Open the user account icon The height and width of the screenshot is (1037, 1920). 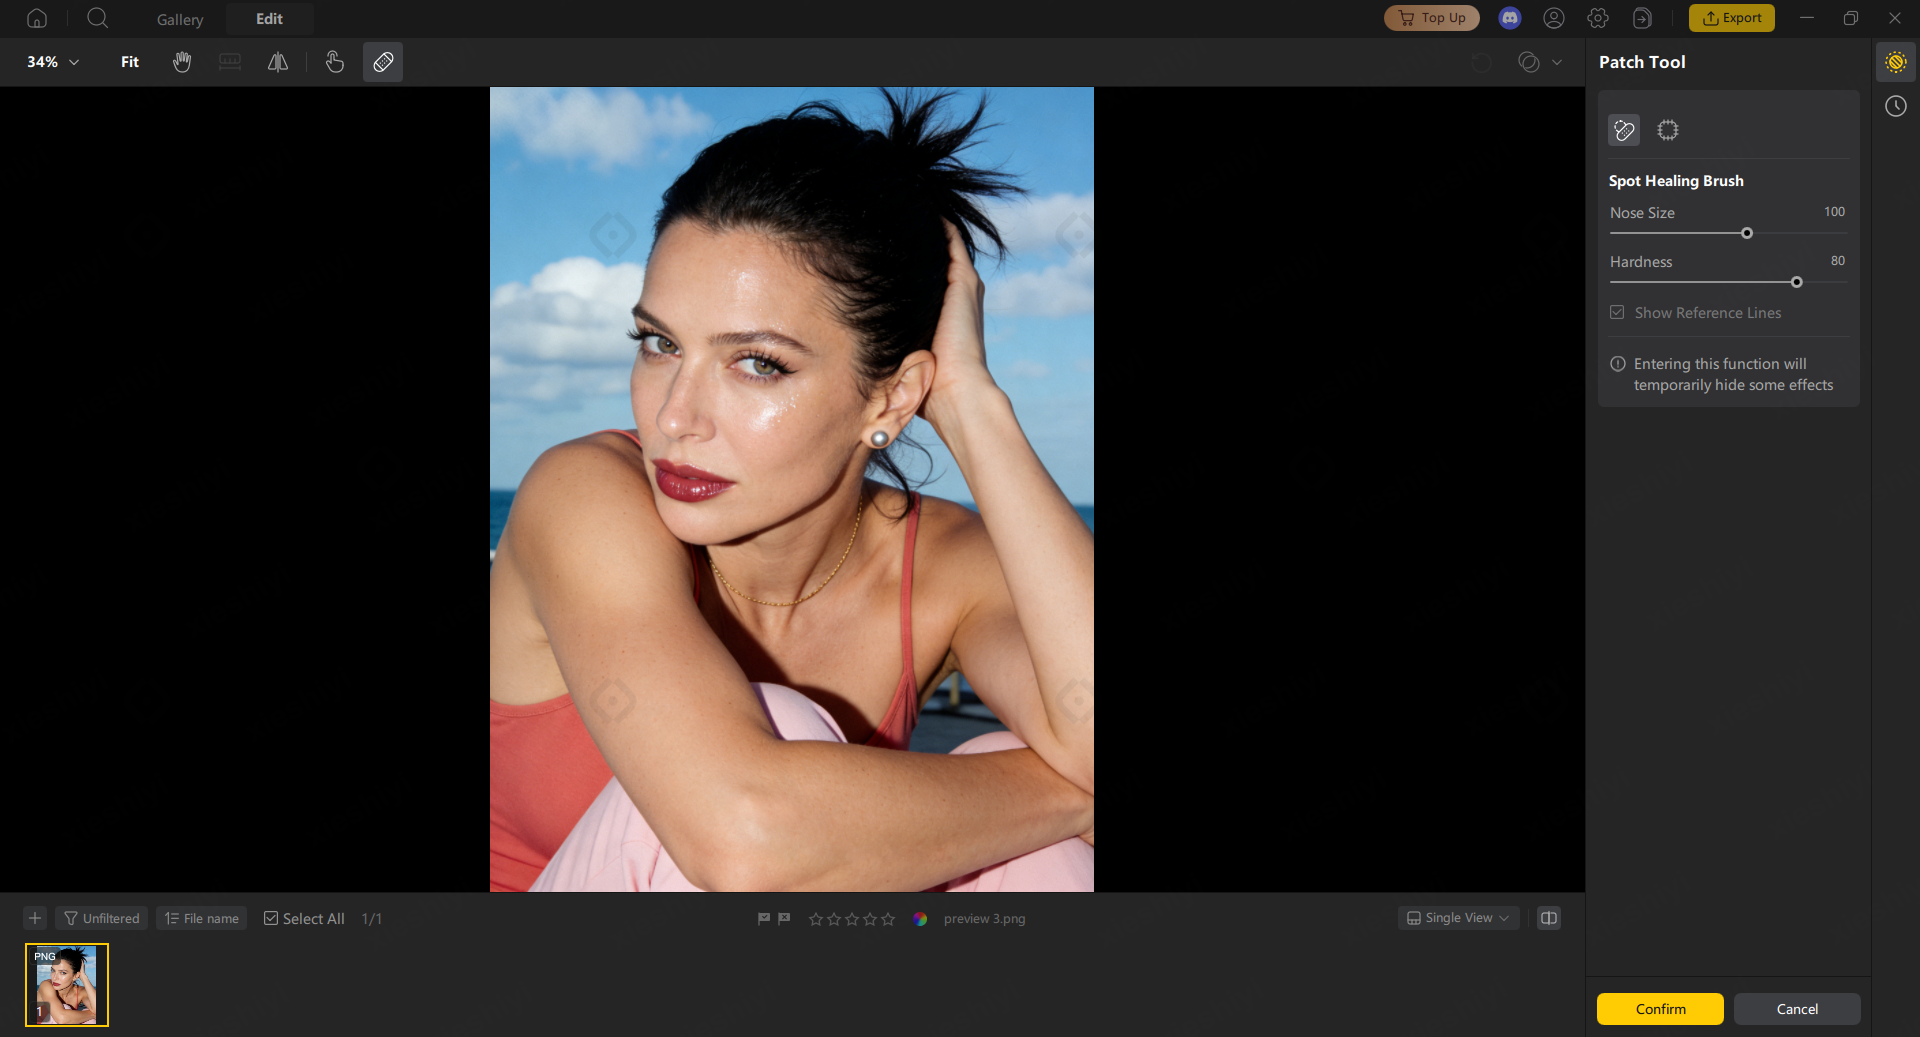coord(1554,18)
